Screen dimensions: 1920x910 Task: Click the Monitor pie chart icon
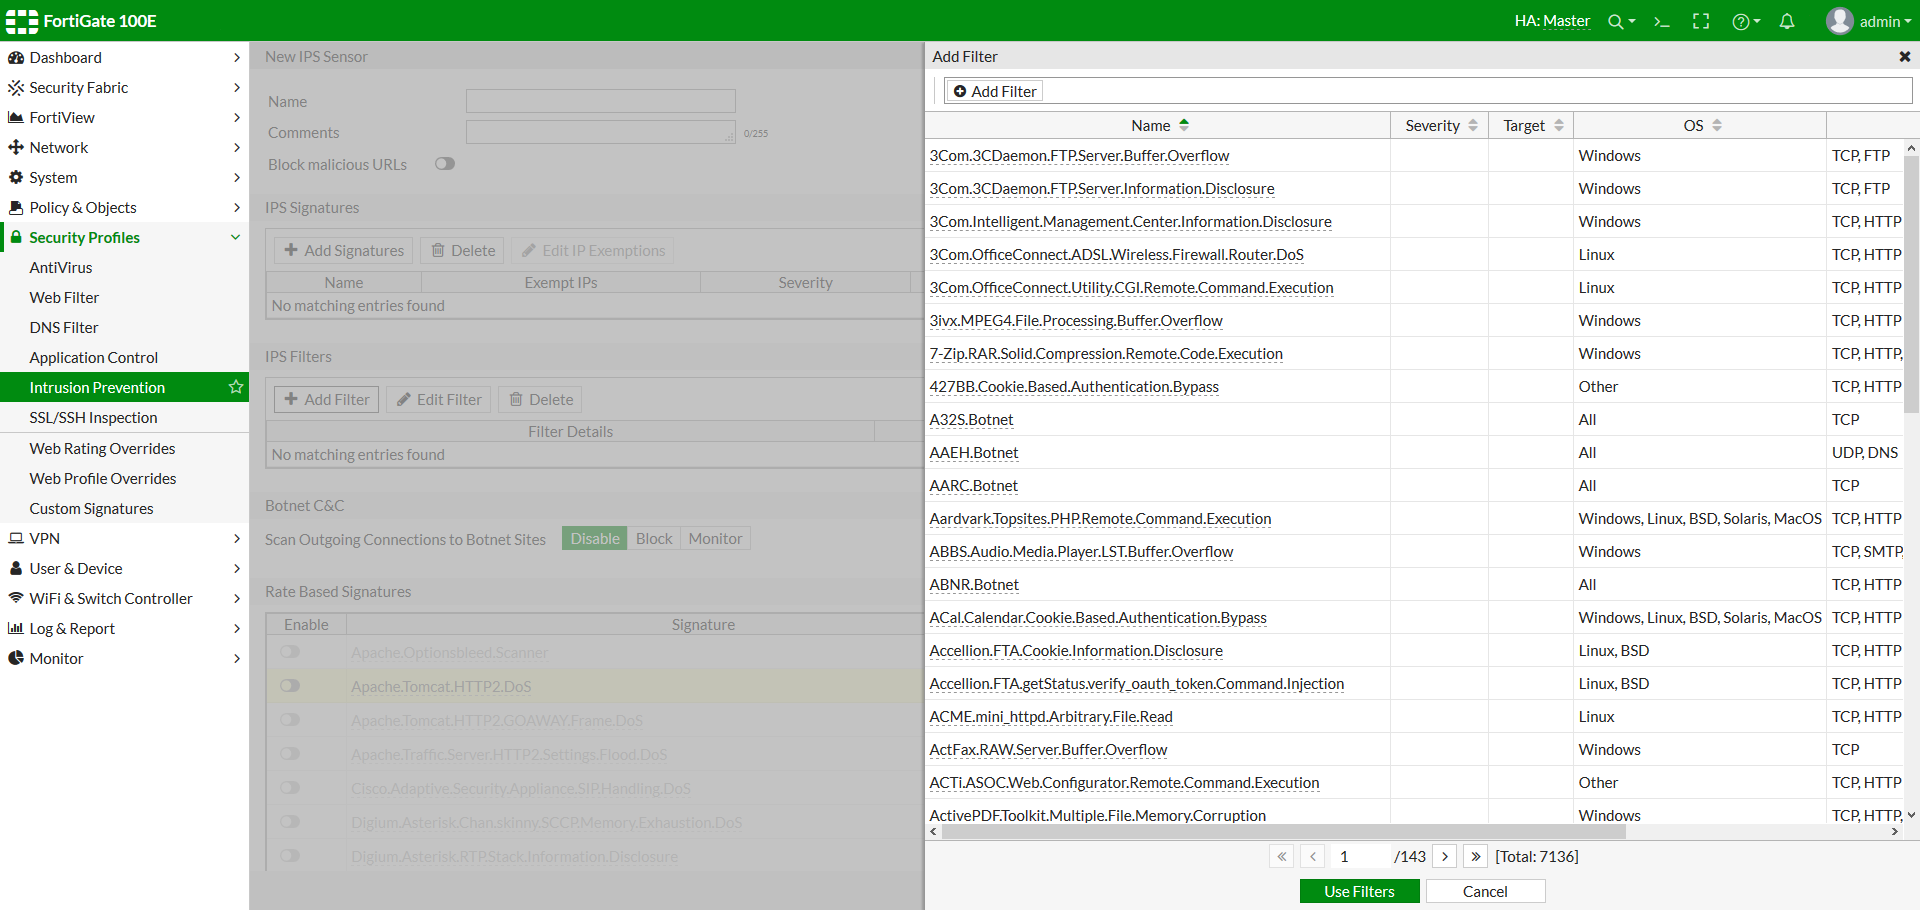pyautogui.click(x=16, y=658)
